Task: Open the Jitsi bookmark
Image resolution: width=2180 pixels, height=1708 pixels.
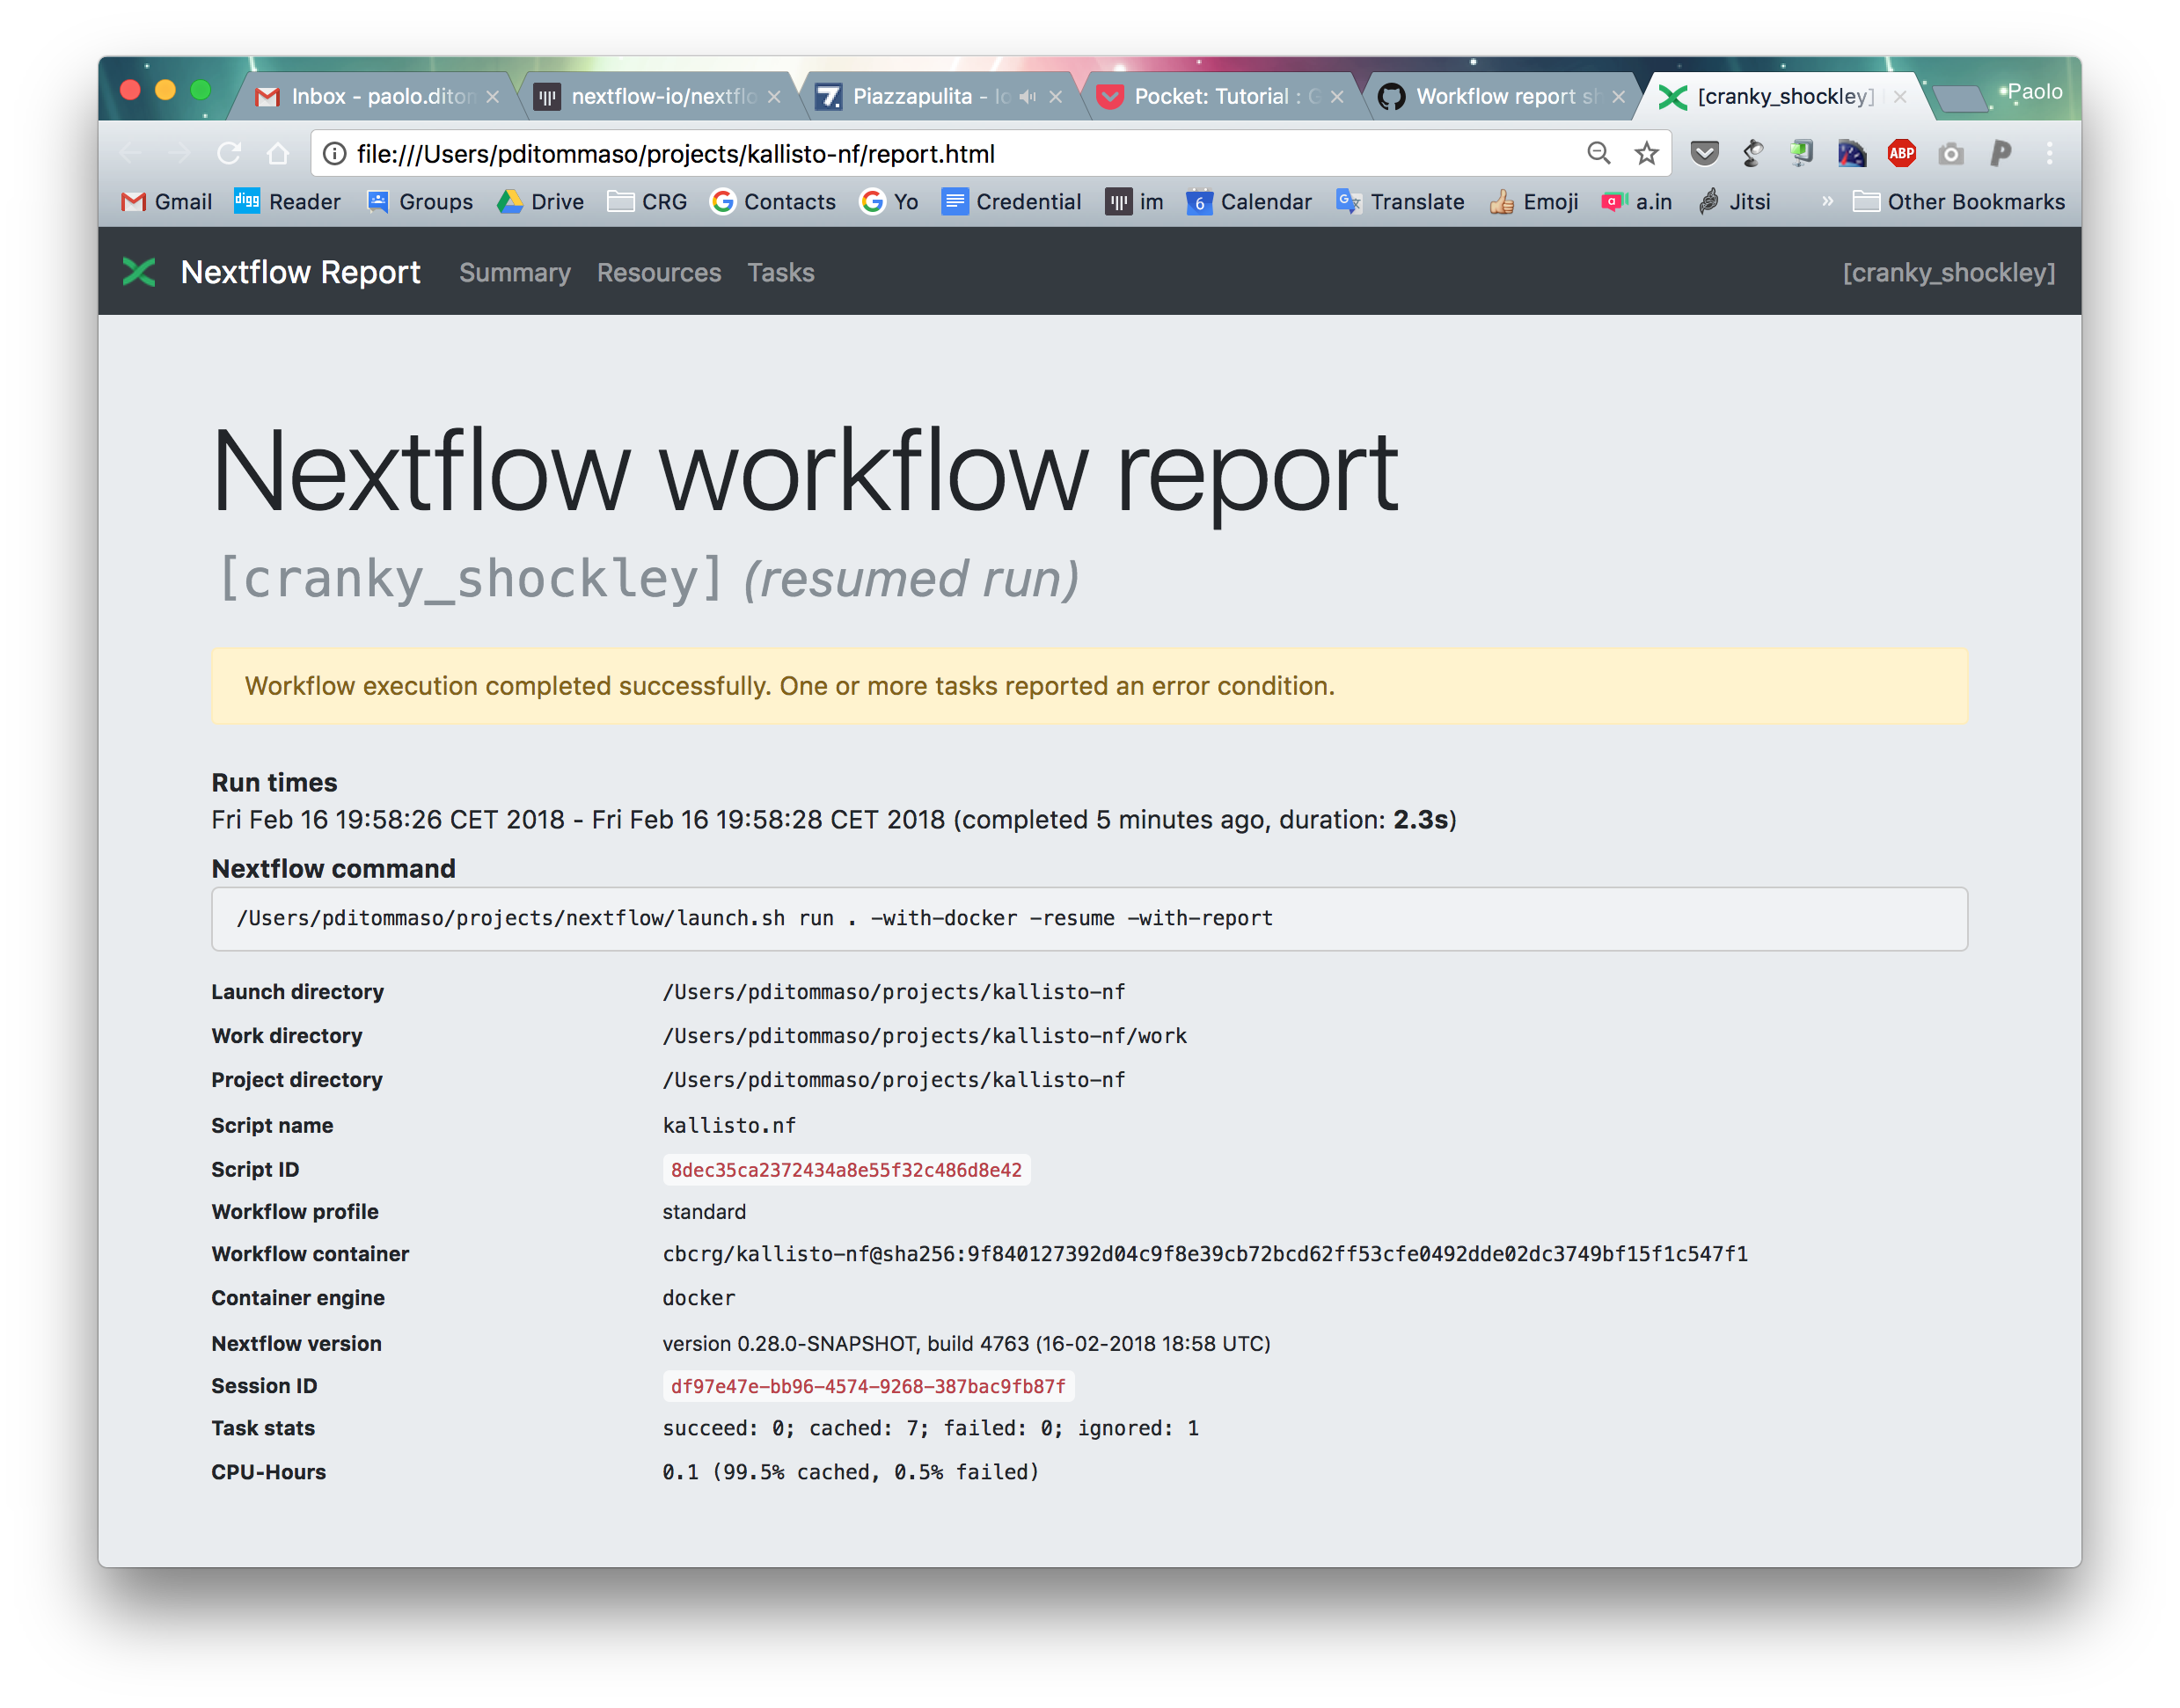Action: [x=1734, y=202]
